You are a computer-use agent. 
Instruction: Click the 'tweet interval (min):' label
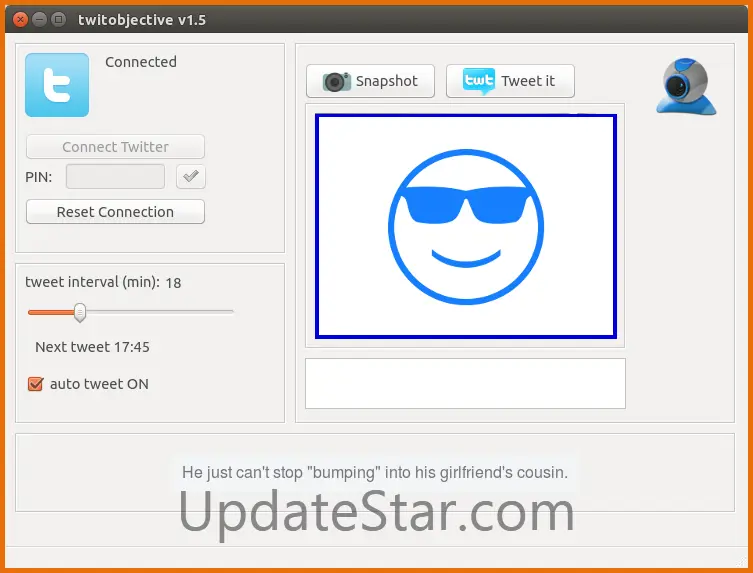point(92,282)
